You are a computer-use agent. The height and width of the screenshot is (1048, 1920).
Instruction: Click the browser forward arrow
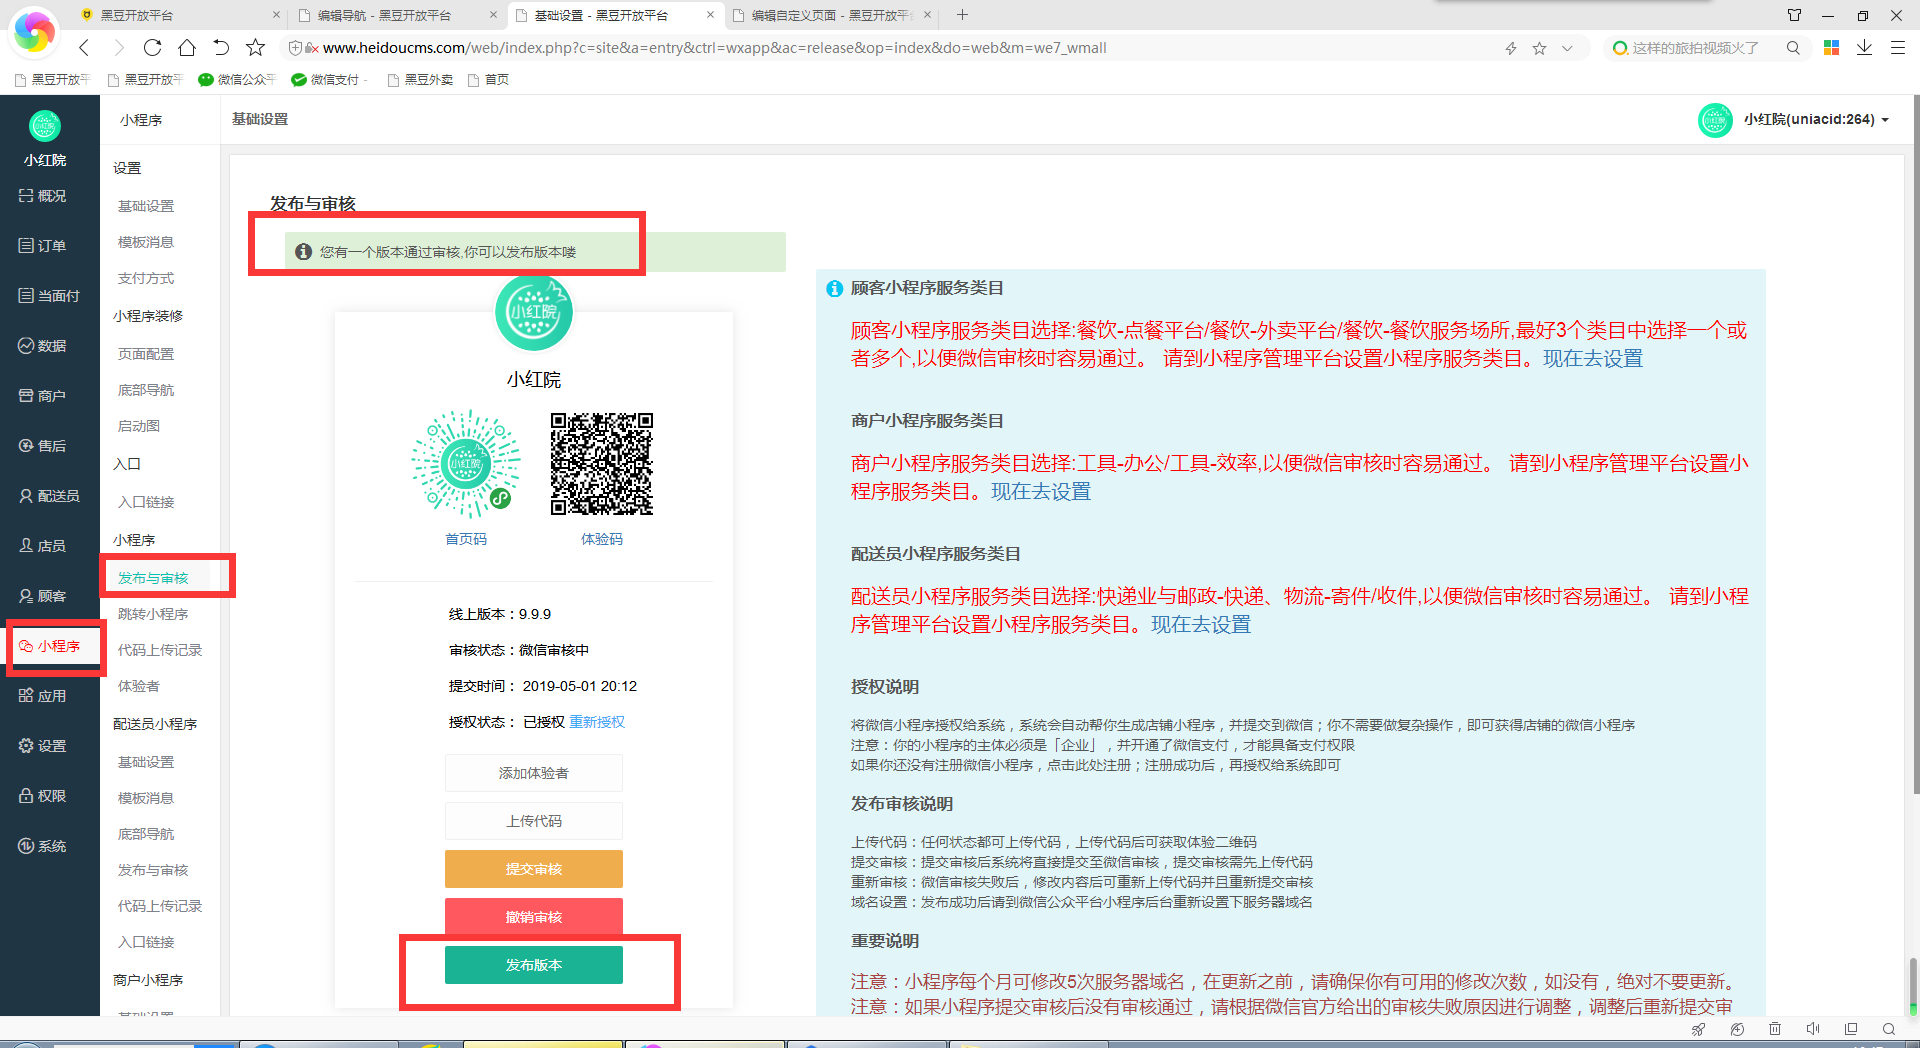click(x=119, y=47)
